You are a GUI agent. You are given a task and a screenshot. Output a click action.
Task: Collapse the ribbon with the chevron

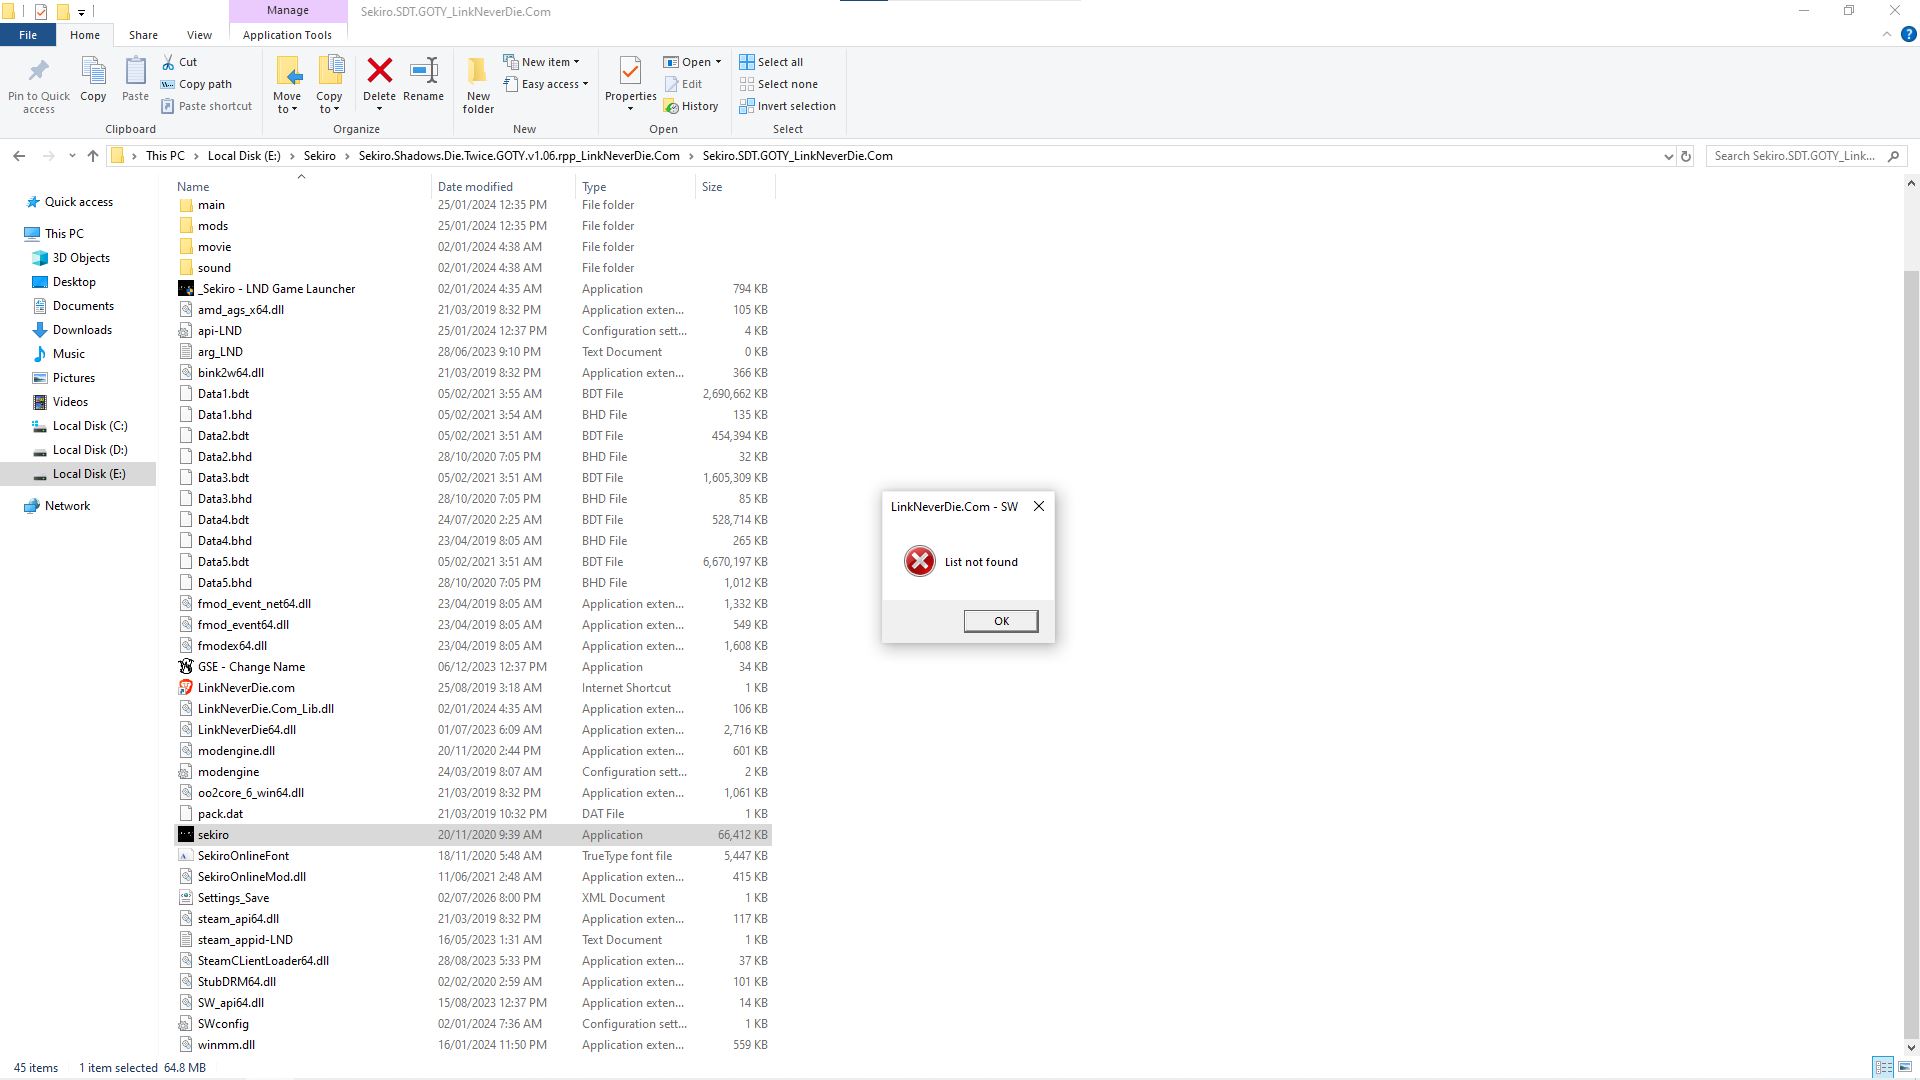(x=1887, y=34)
